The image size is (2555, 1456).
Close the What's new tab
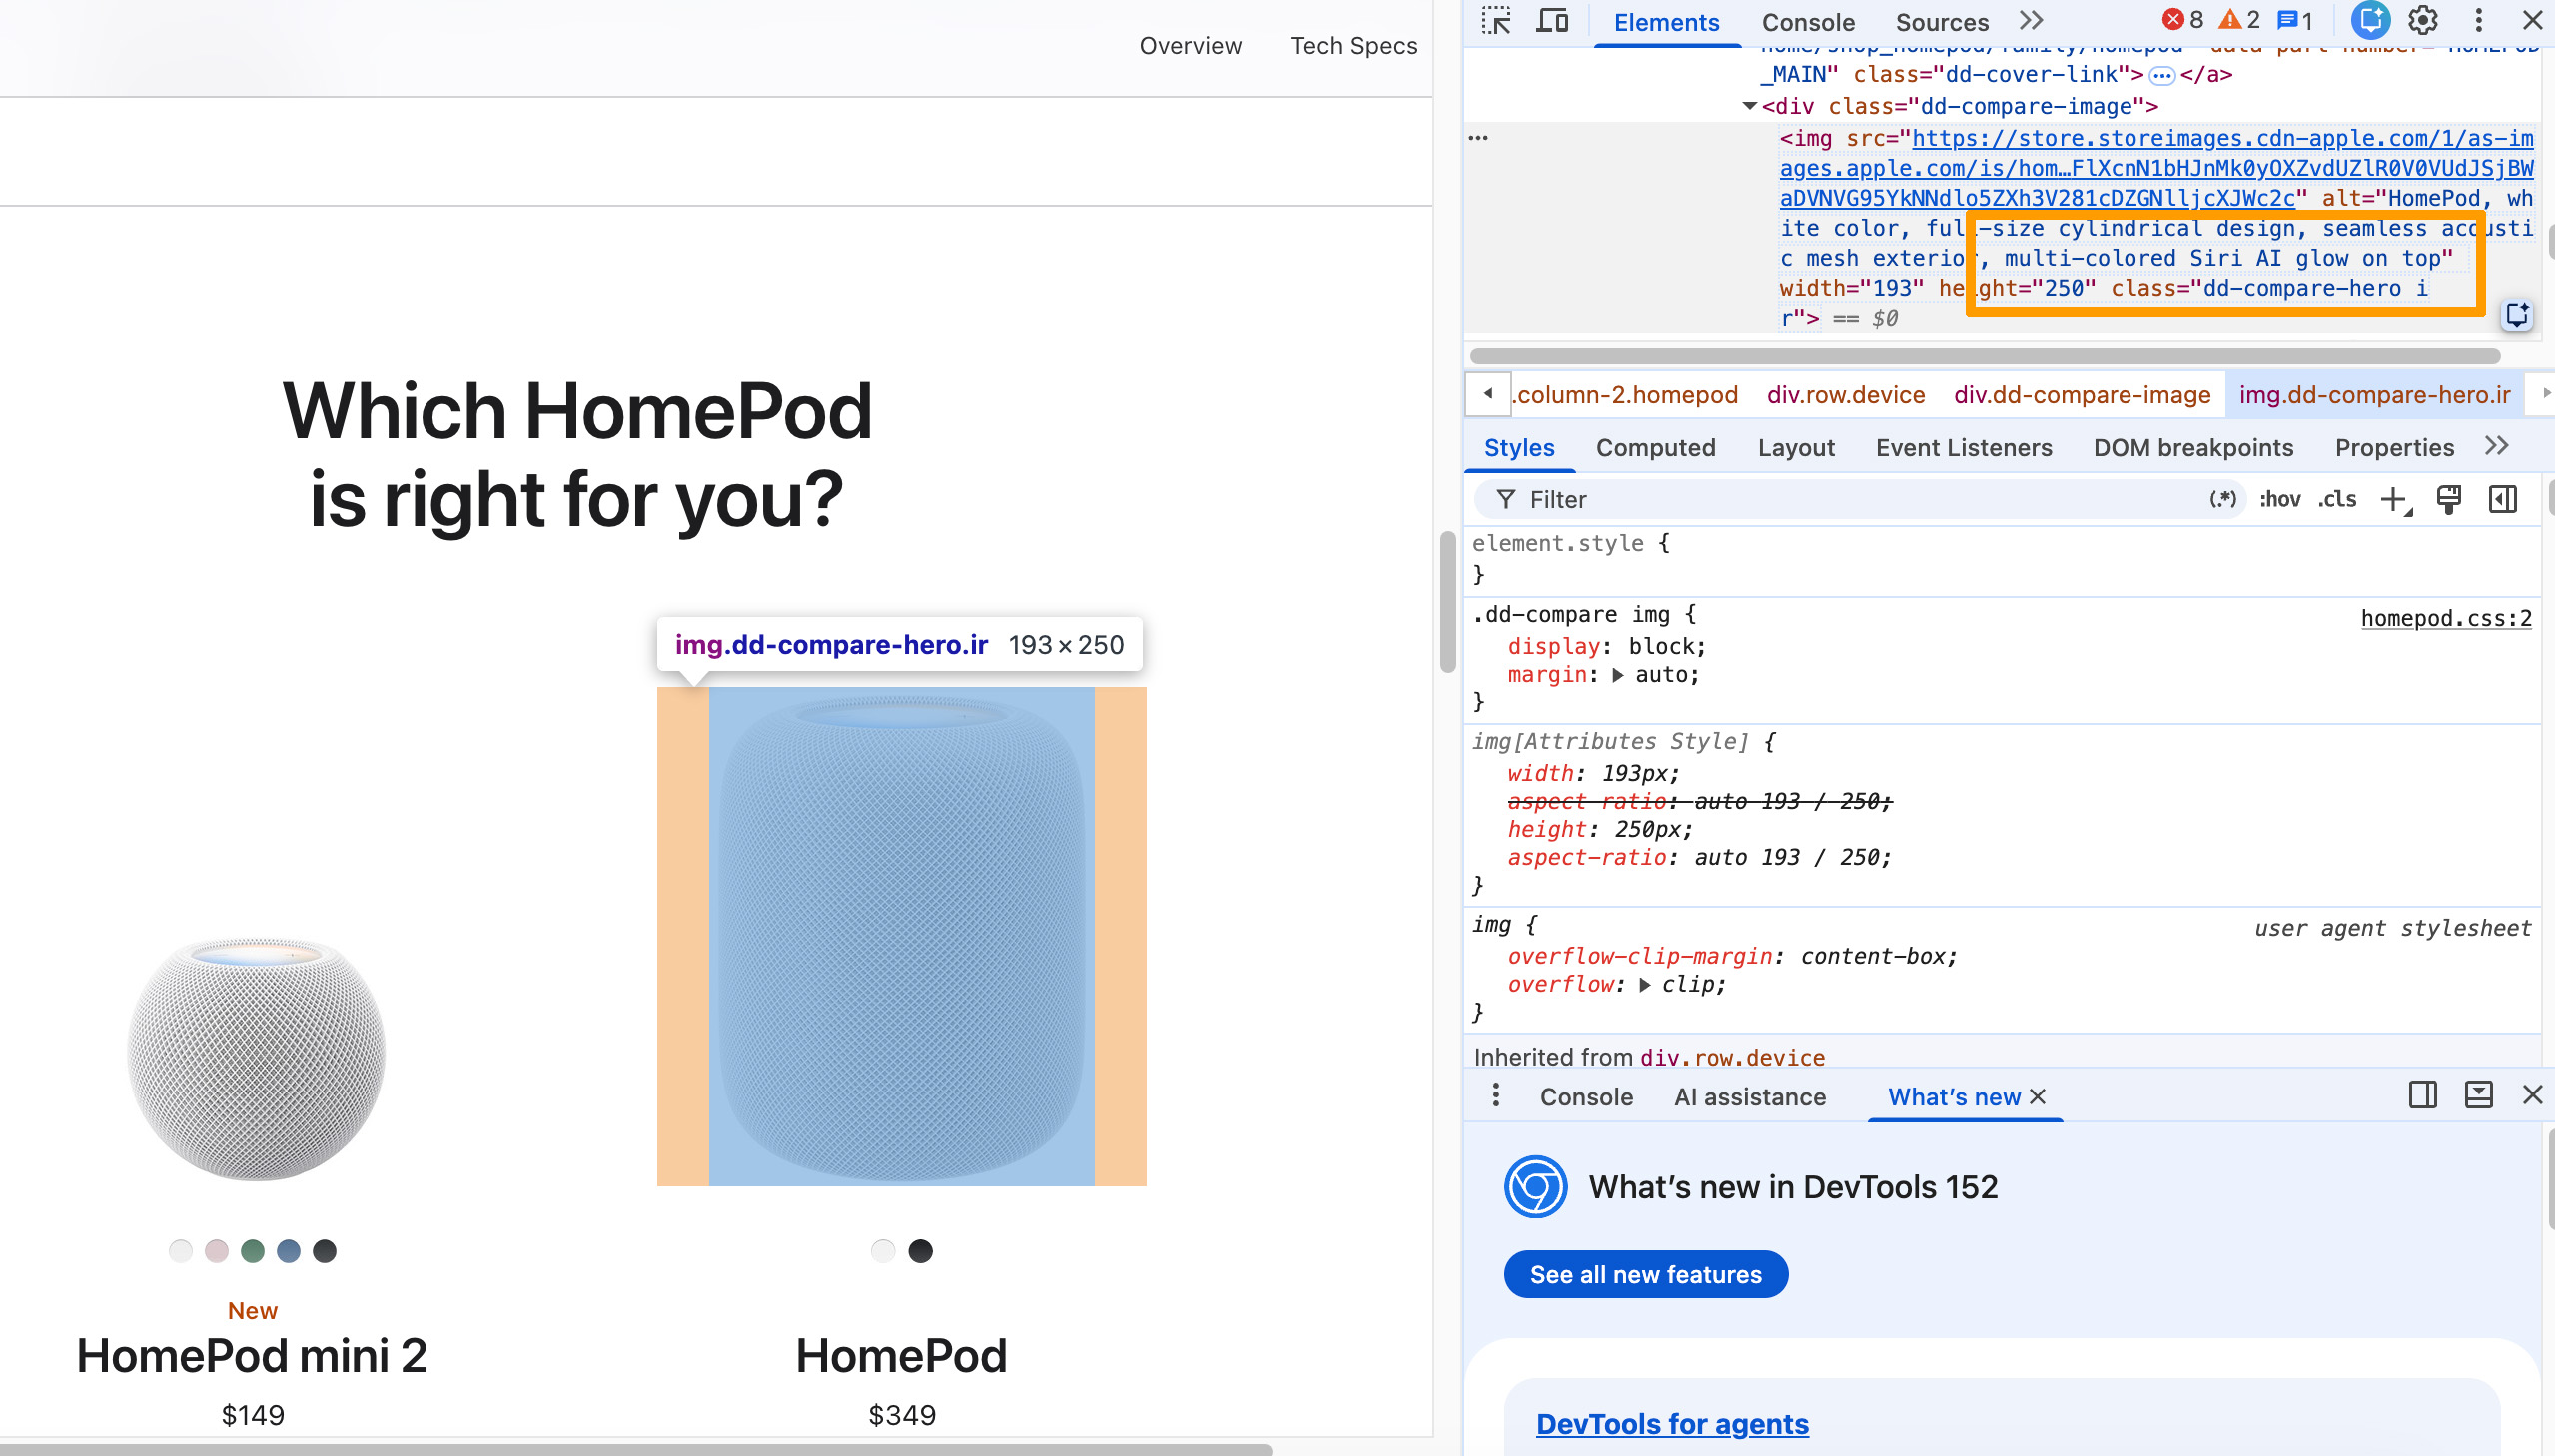pyautogui.click(x=2038, y=1098)
